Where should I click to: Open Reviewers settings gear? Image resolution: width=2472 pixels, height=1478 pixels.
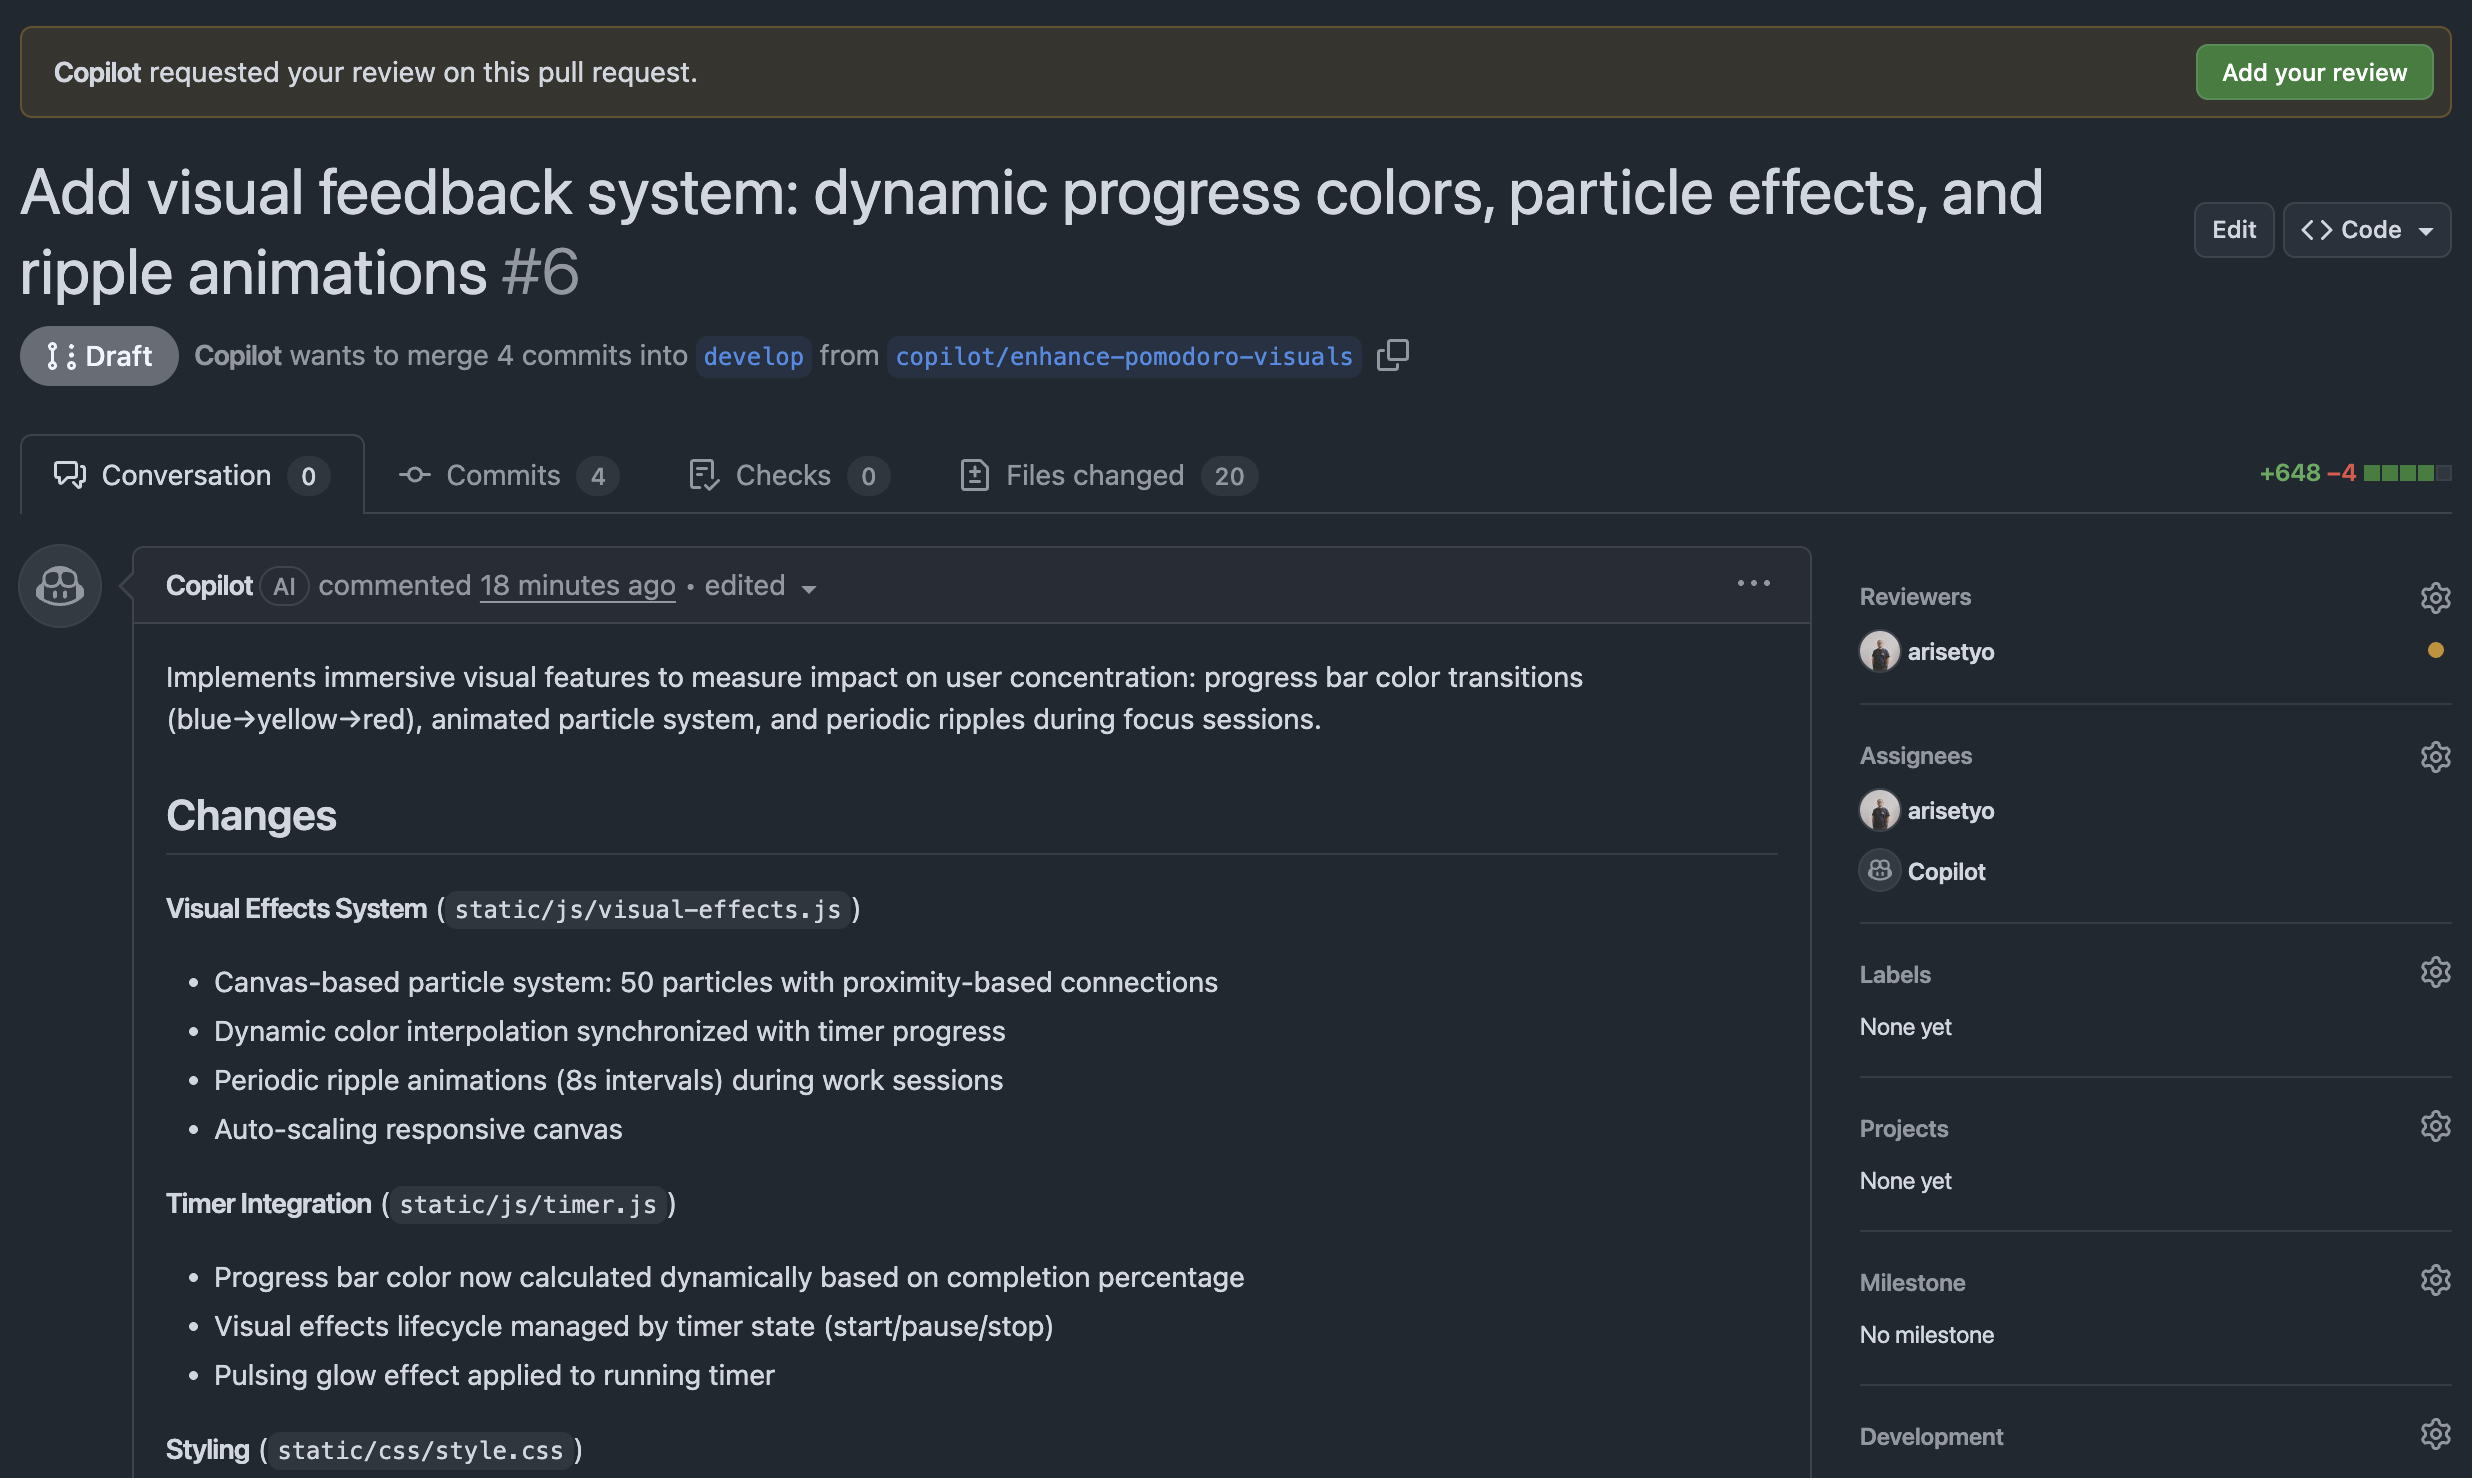(x=2435, y=597)
